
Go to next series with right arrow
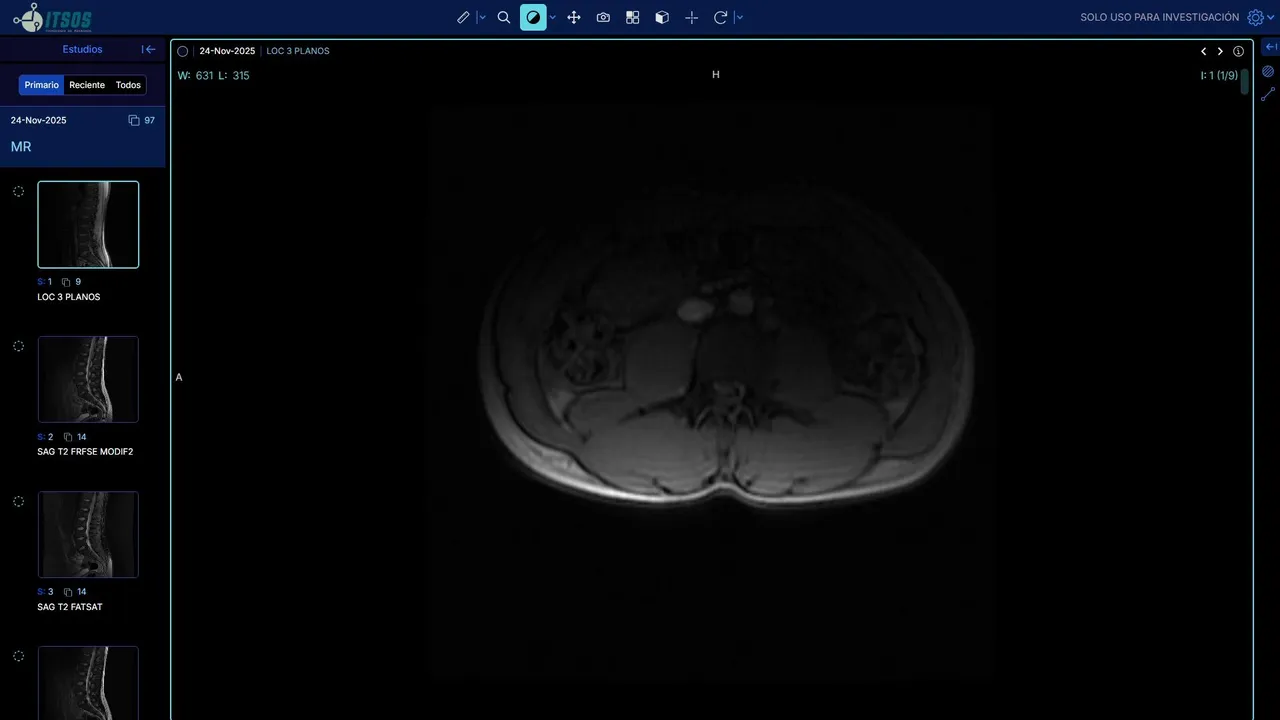click(x=1220, y=51)
